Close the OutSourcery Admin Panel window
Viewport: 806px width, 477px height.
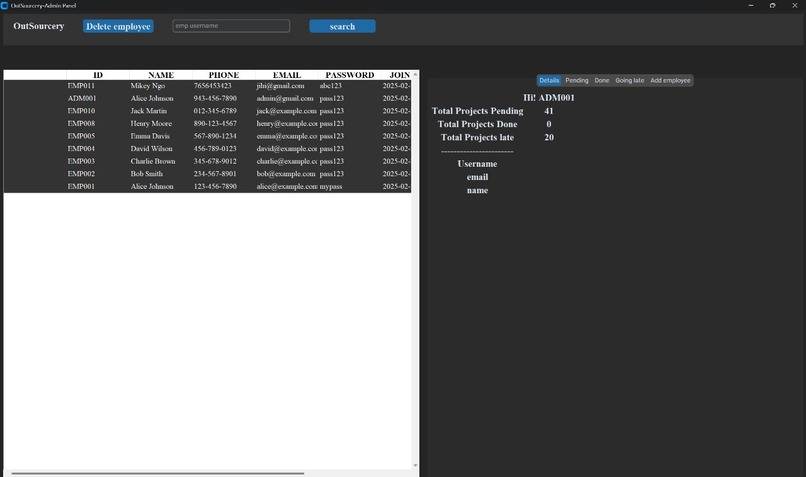coord(794,6)
